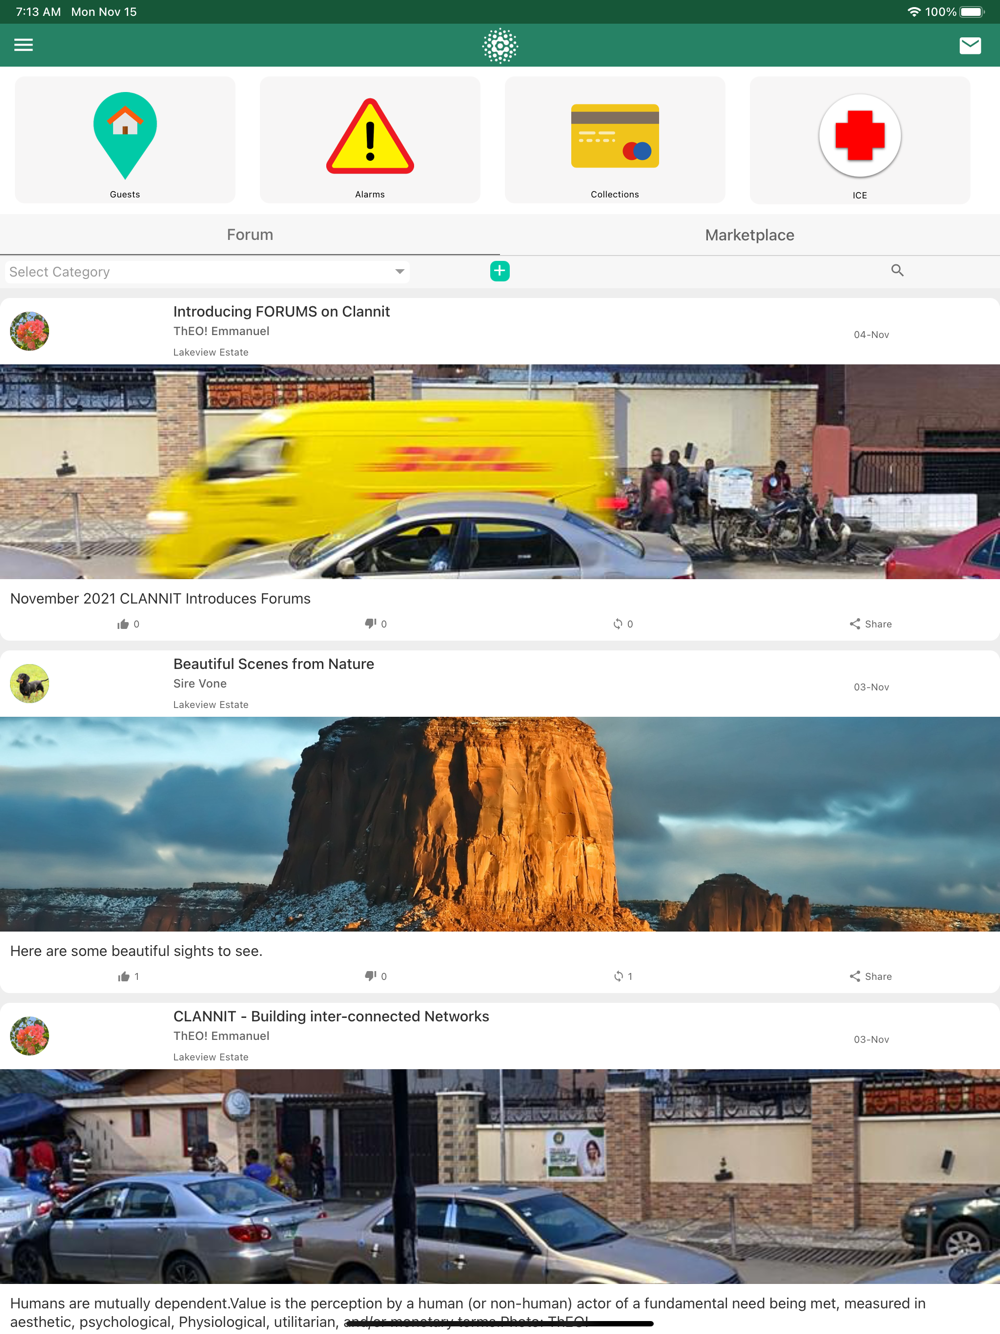Dislike the Introducing FORUMS on Clannit post
The height and width of the screenshot is (1334, 1000).
[376, 624]
